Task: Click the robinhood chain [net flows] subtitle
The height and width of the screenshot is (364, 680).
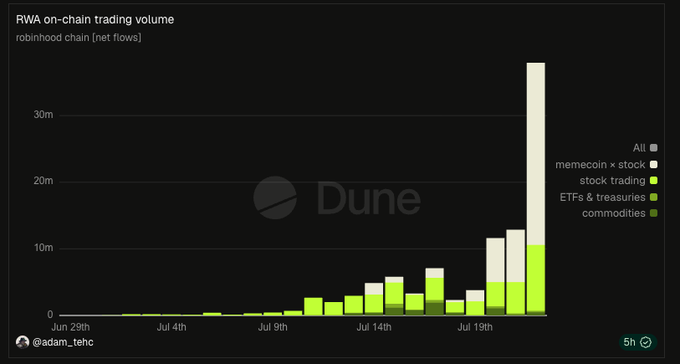Action: click(78, 37)
